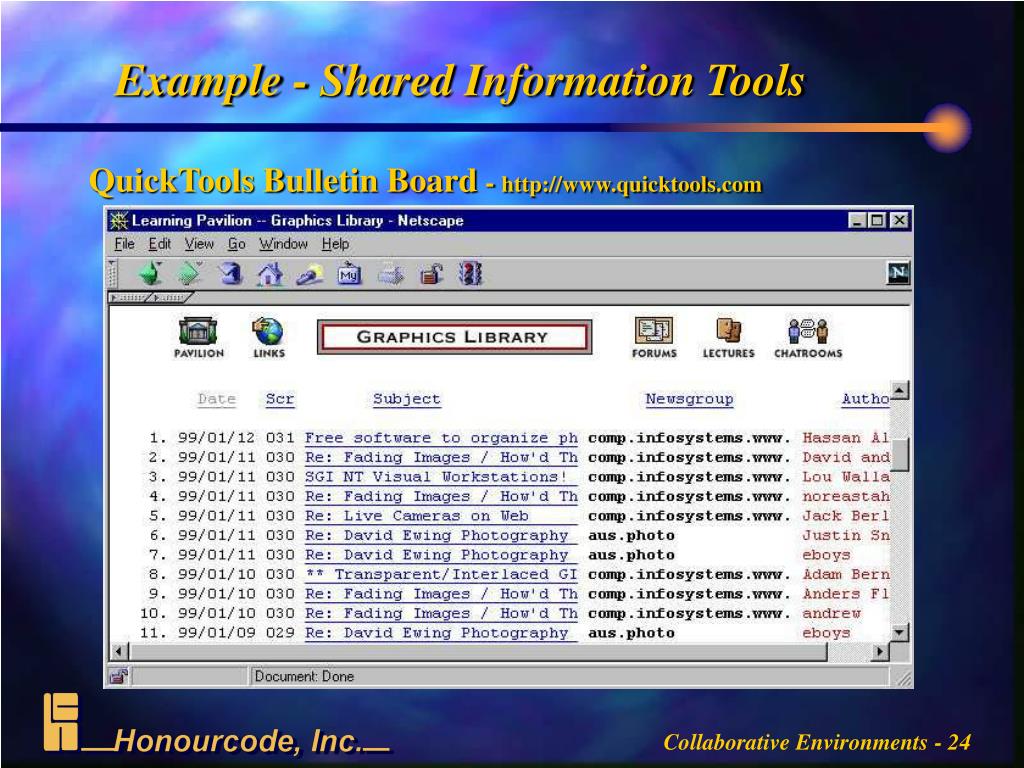Click the 'Document: Done' status text
Screen dimensions: 1024x768
[x=304, y=676]
